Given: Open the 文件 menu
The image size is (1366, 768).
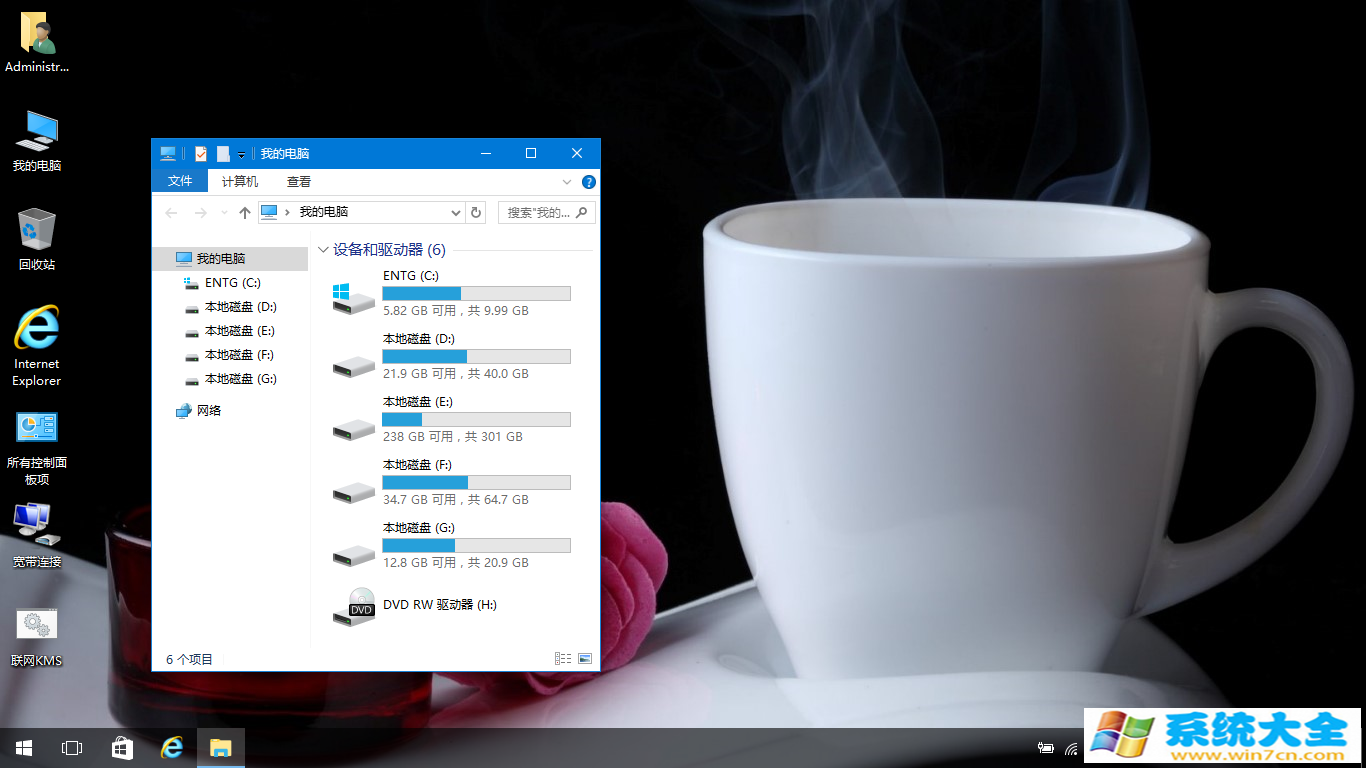Looking at the screenshot, I should 179,182.
